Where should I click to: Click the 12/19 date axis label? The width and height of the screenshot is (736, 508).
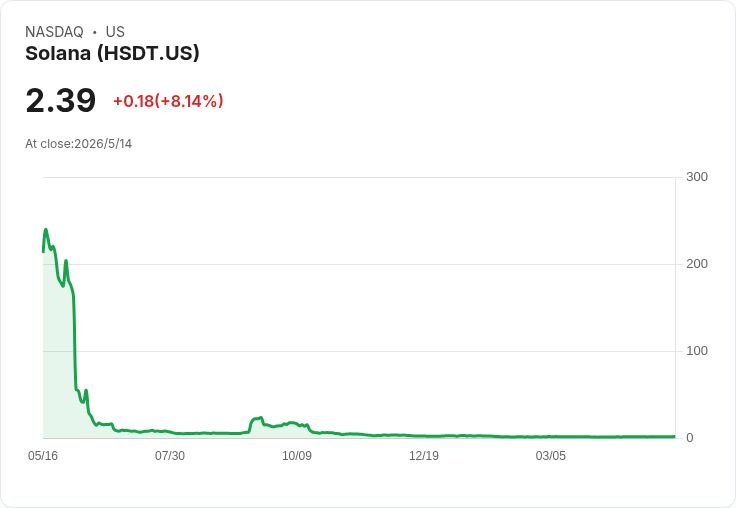(x=424, y=455)
